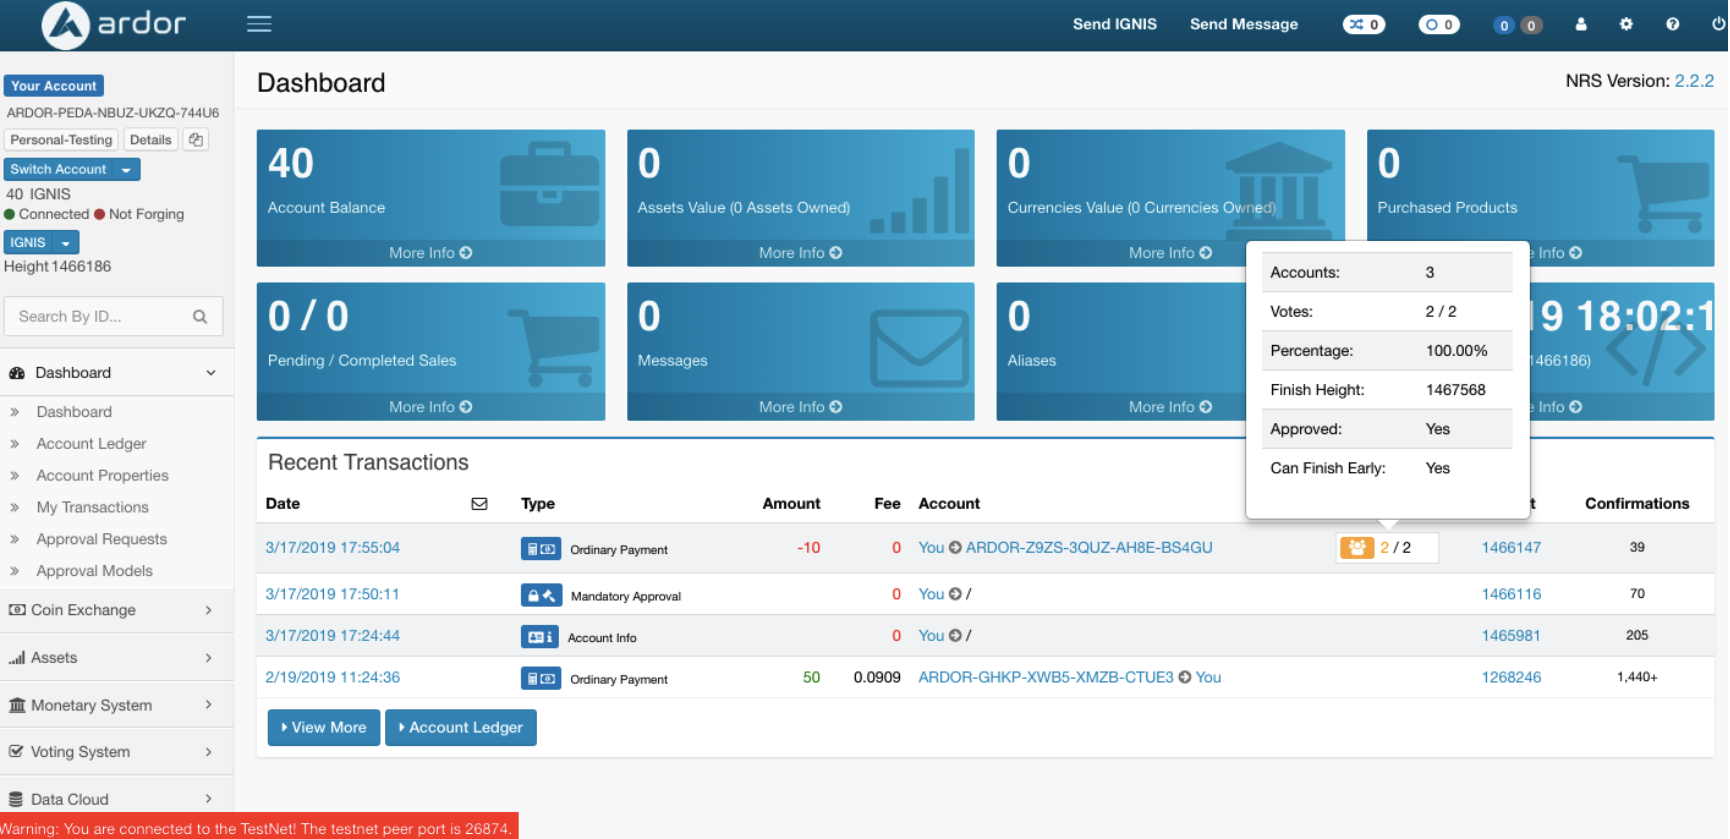Click the envelope icon in Date column header

coord(479,504)
